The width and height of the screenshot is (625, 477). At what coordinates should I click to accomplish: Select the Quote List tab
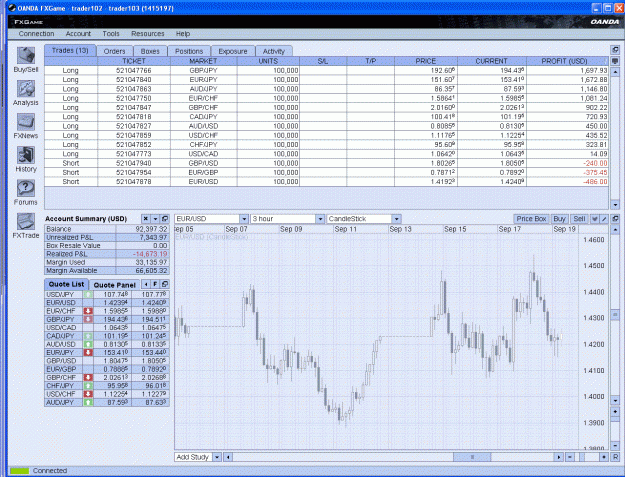[67, 284]
